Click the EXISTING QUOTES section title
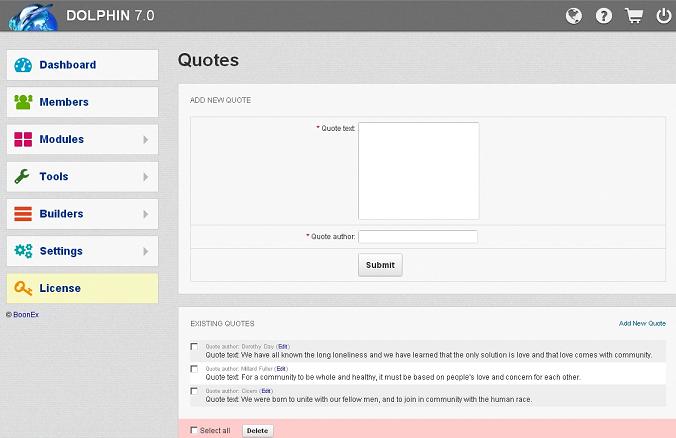Screen dimensions: 676x438 222,324
